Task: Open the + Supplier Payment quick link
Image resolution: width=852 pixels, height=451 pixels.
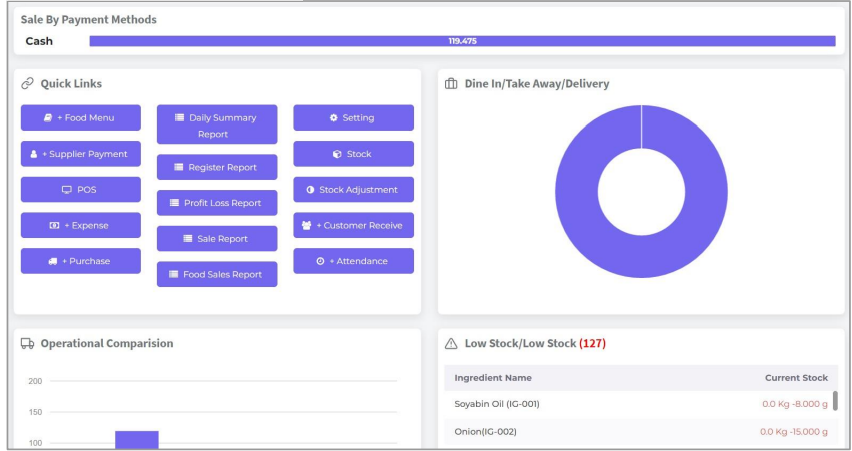Action: [x=80, y=154]
